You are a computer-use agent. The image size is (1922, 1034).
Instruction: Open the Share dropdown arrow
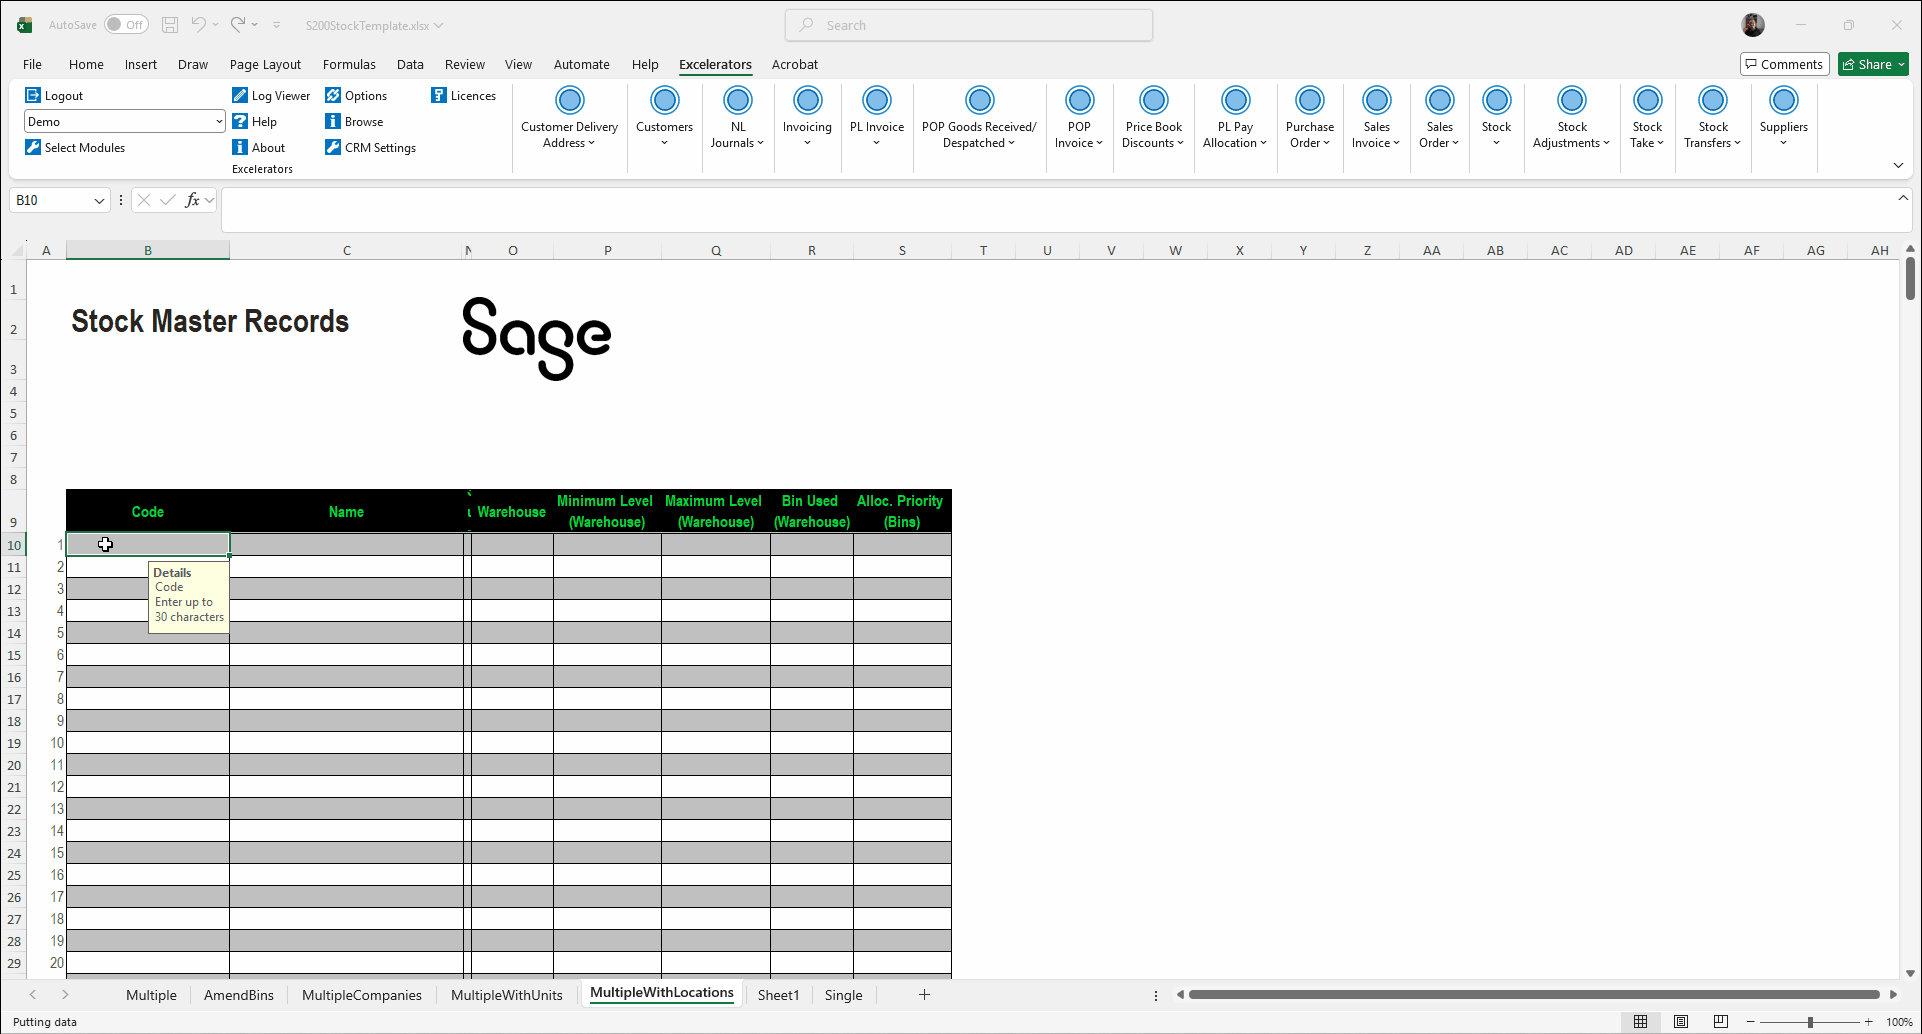tap(1901, 64)
